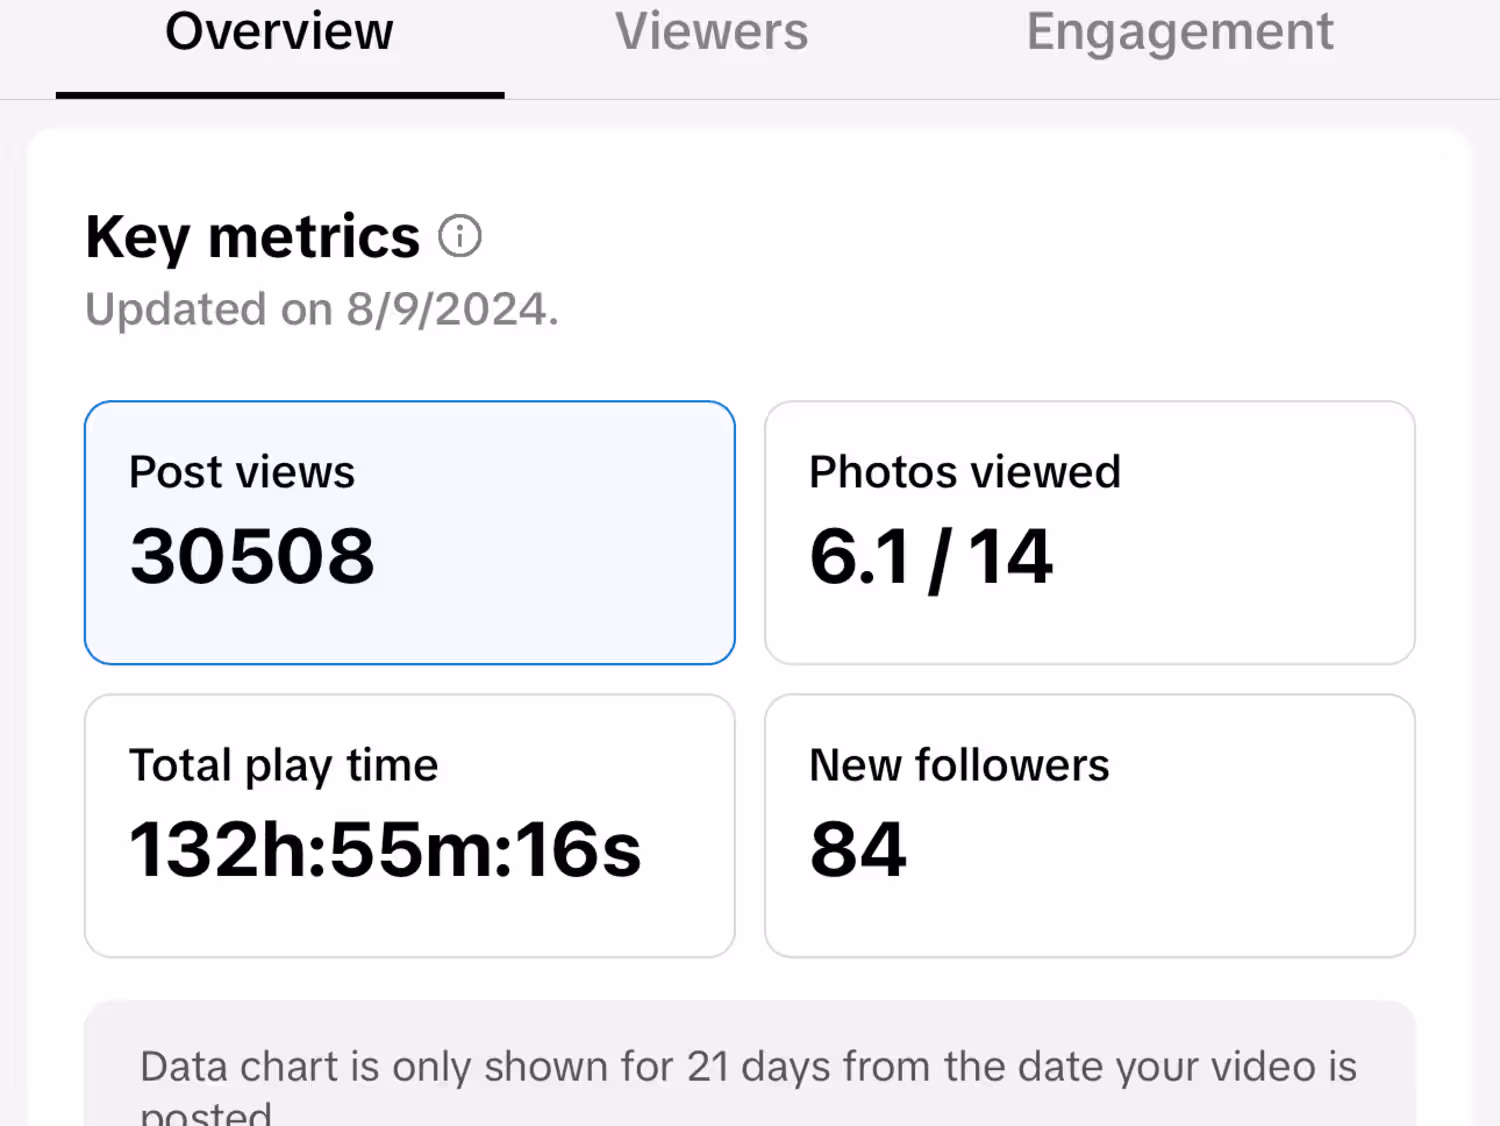Click the "Post views" label text

click(x=242, y=472)
